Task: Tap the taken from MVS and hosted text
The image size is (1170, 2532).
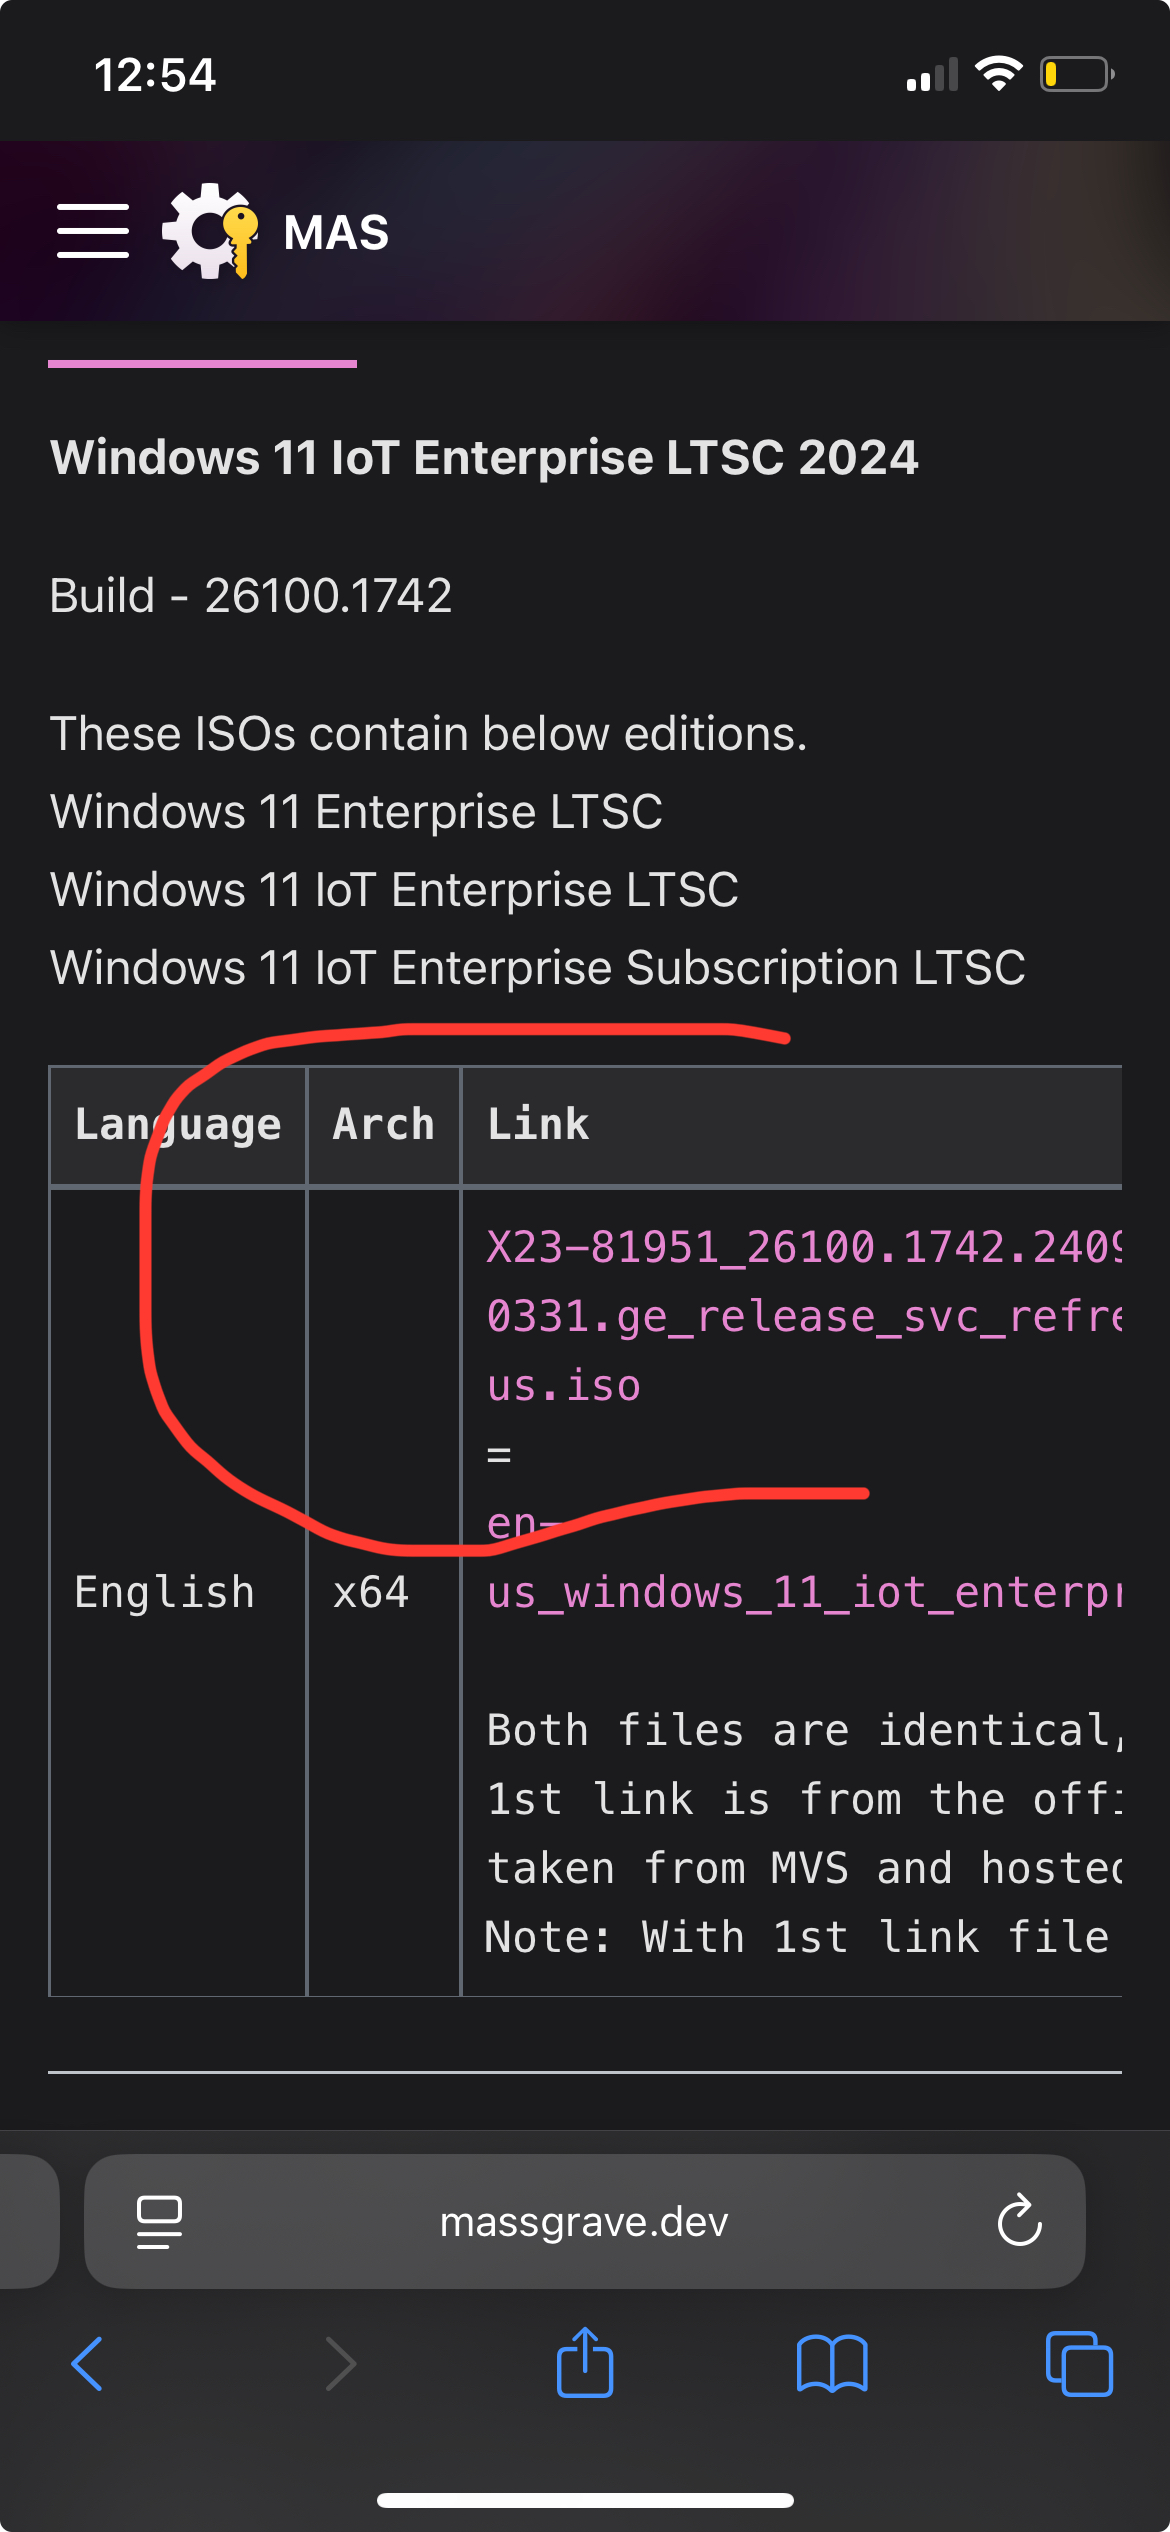Action: click(803, 1868)
